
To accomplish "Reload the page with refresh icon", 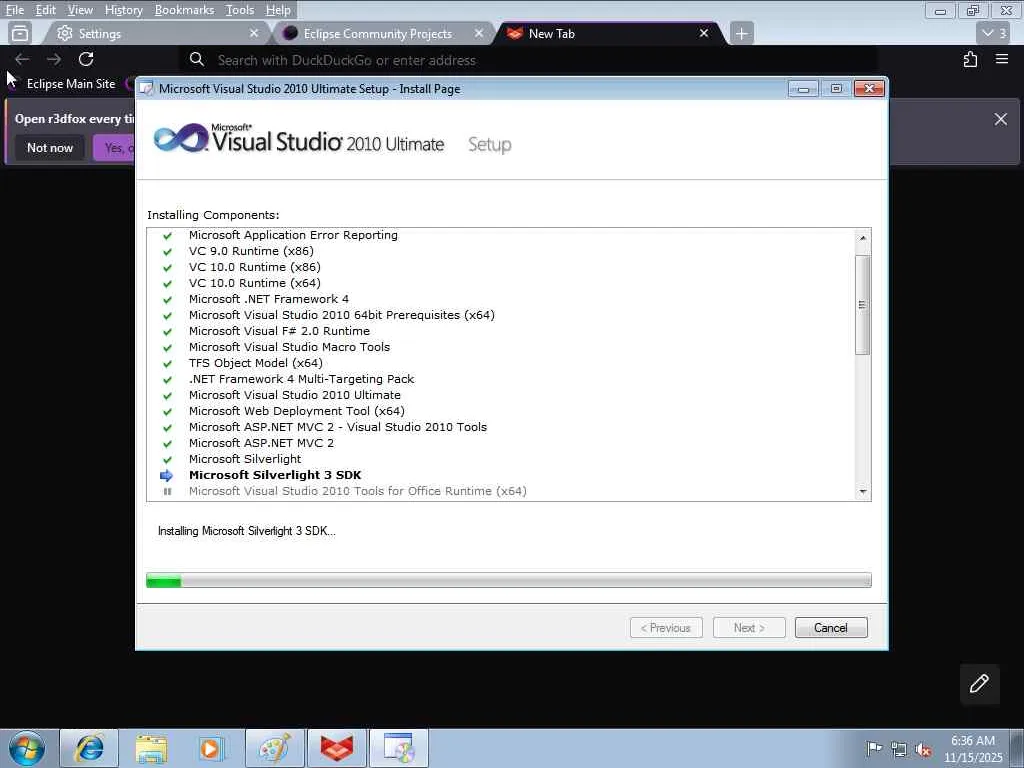I will (x=86, y=59).
